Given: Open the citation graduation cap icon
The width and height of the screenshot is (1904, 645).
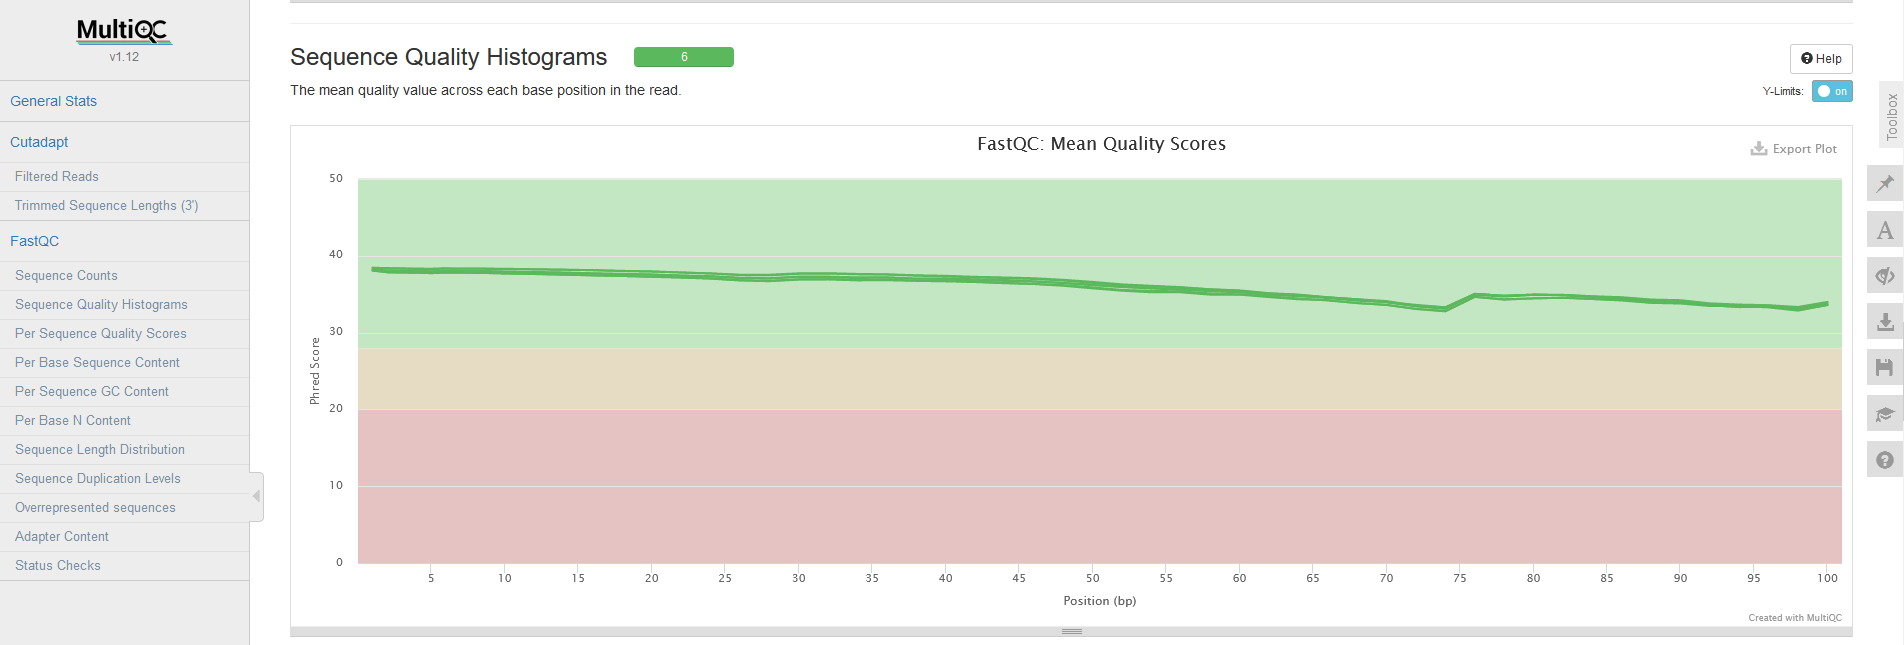Looking at the screenshot, I should click(x=1884, y=414).
